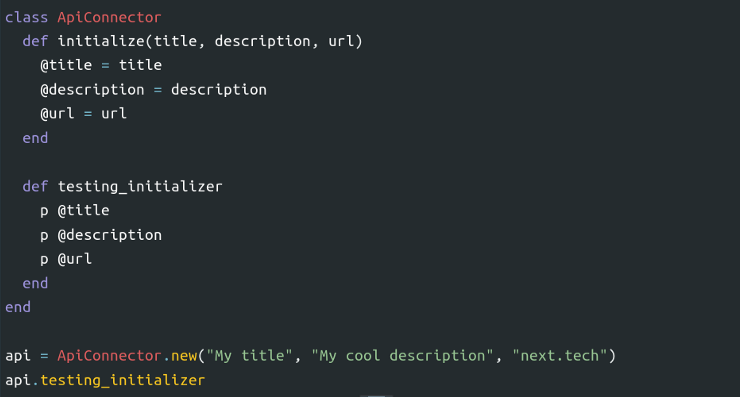Place cursor on the class keyword
This screenshot has height=397, width=740.
(x=26, y=17)
